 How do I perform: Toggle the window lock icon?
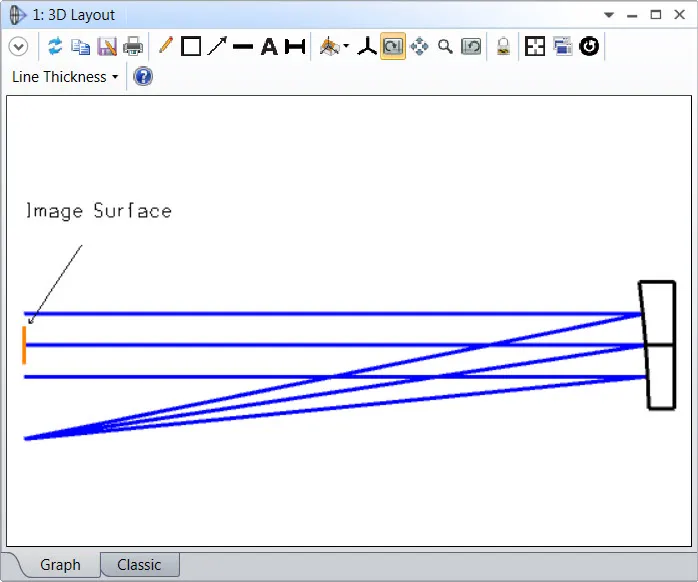(x=503, y=46)
